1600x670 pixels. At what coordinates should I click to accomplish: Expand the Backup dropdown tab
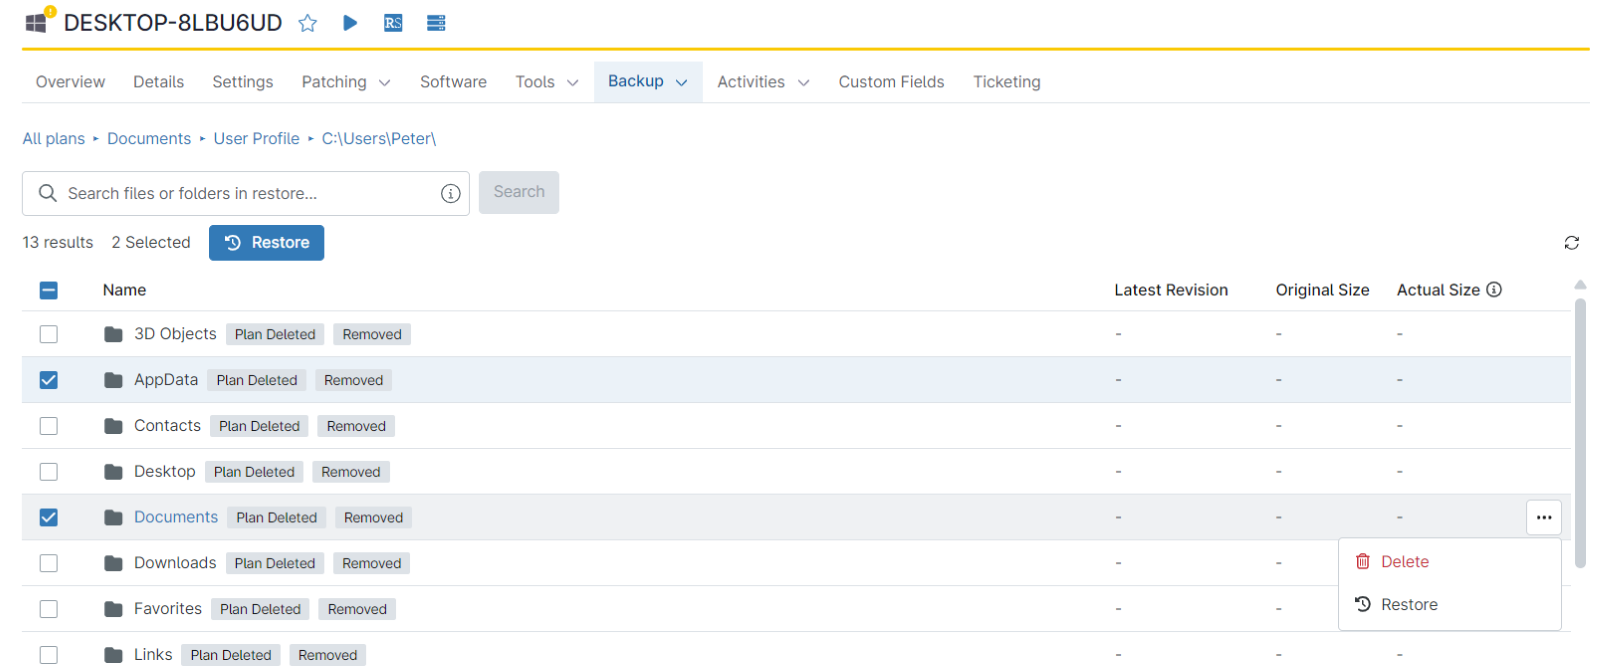648,82
